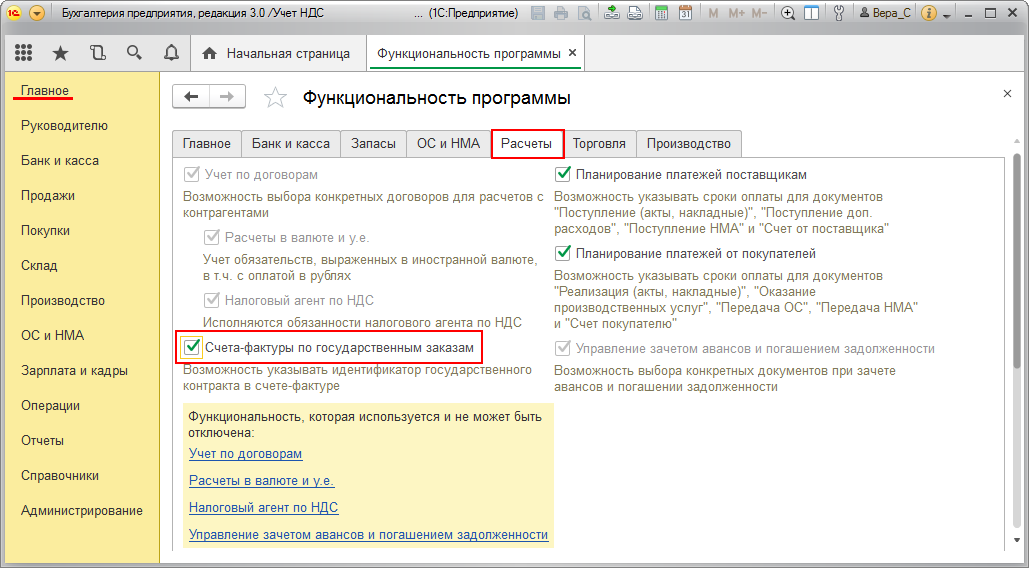The height and width of the screenshot is (568, 1029).
Task: Open the calculator icon in title bar
Action: click(x=662, y=14)
